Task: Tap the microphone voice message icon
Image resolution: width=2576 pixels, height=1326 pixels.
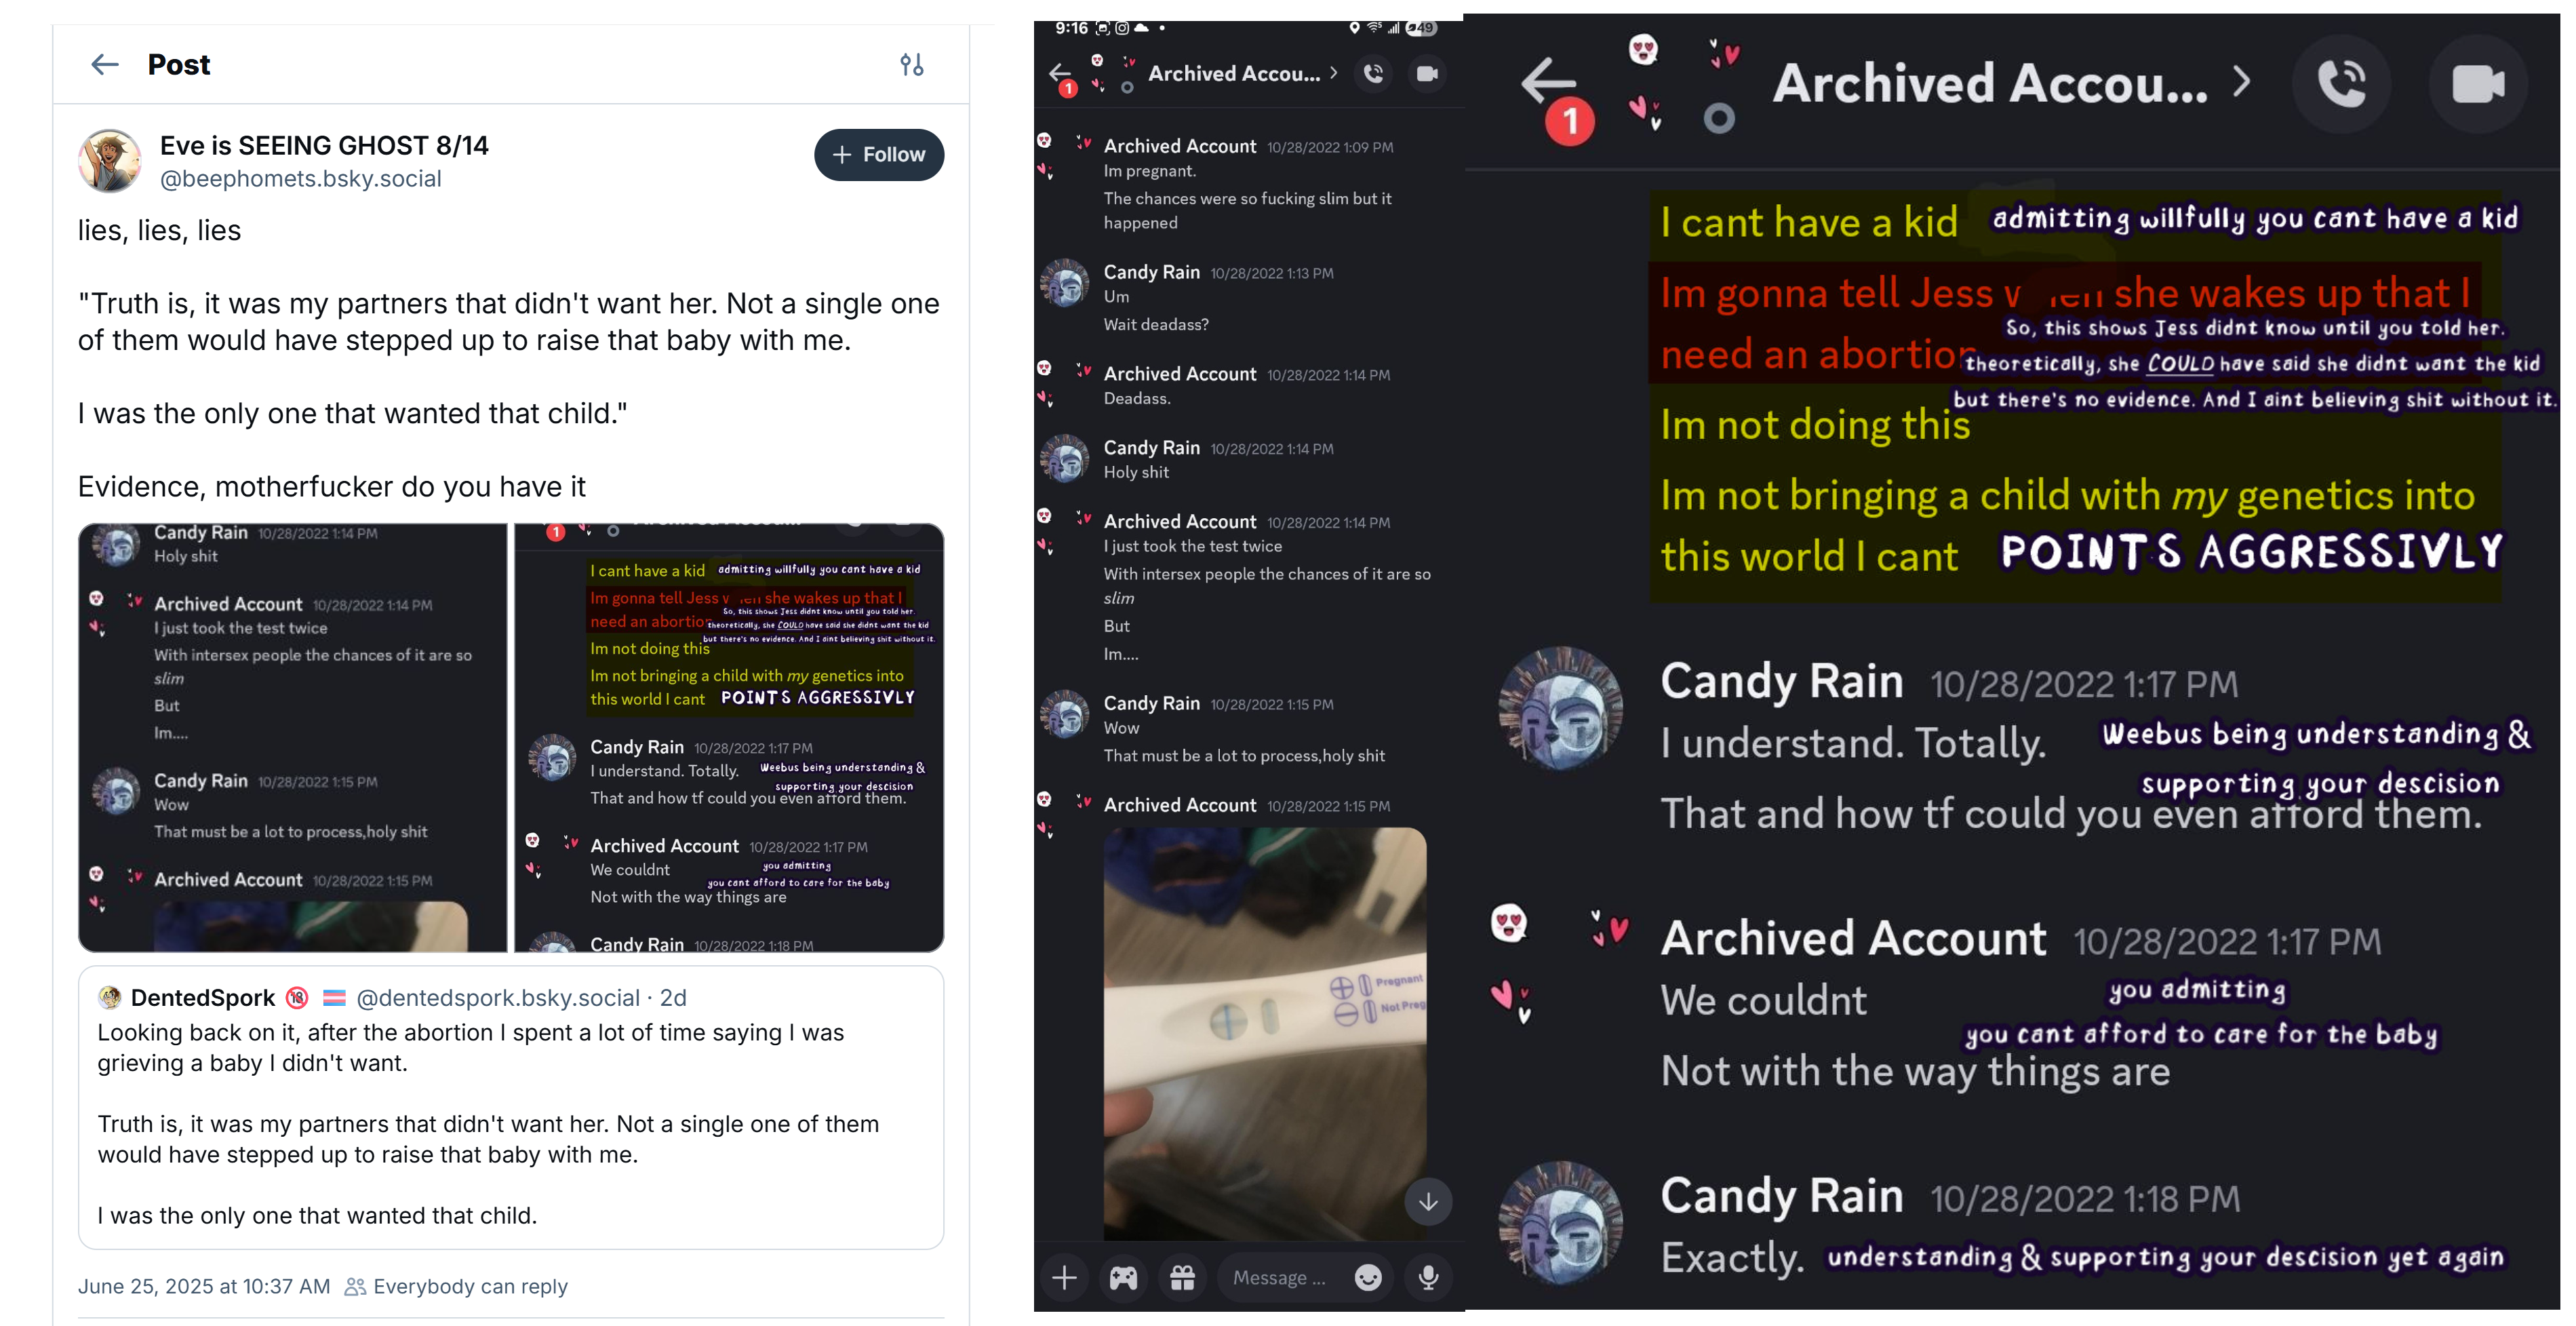Action: click(x=1428, y=1277)
